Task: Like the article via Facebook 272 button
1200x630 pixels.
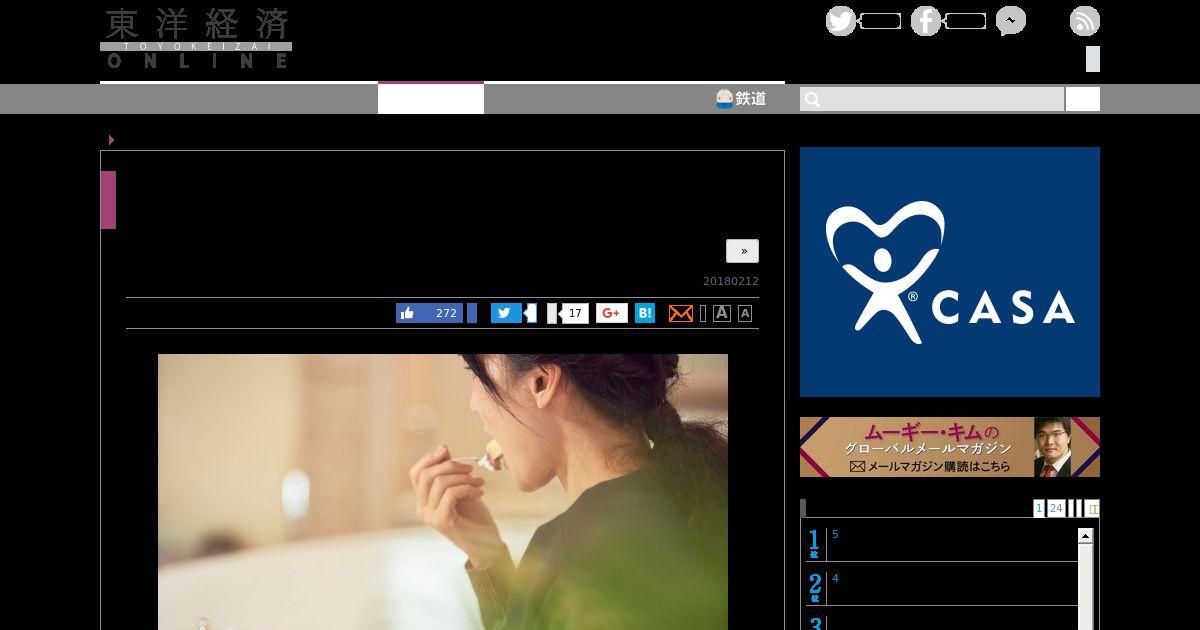Action: pos(429,313)
